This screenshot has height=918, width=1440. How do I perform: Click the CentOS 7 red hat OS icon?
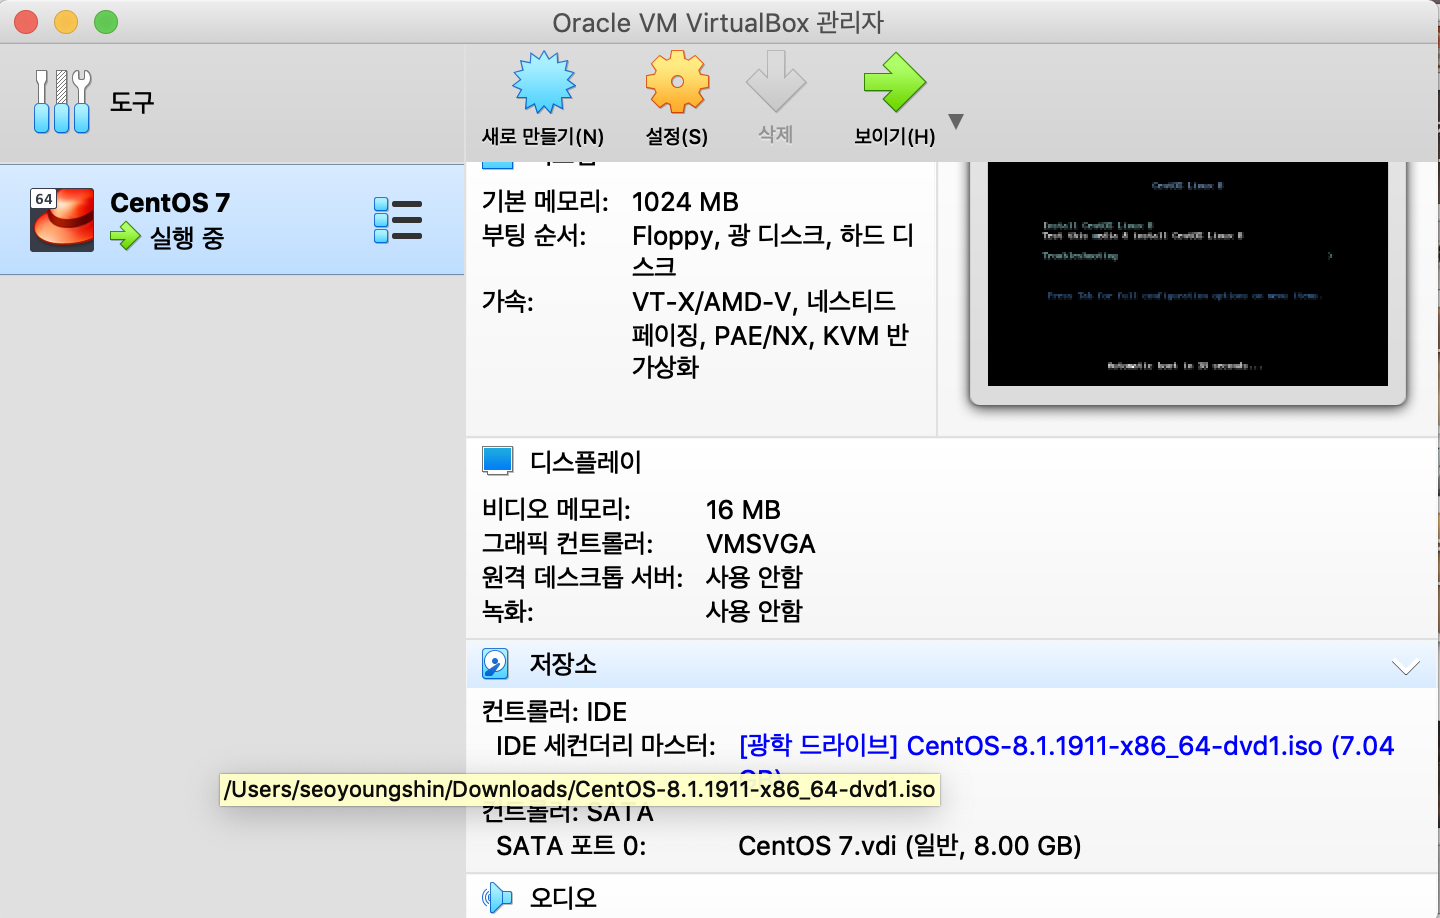tap(62, 220)
